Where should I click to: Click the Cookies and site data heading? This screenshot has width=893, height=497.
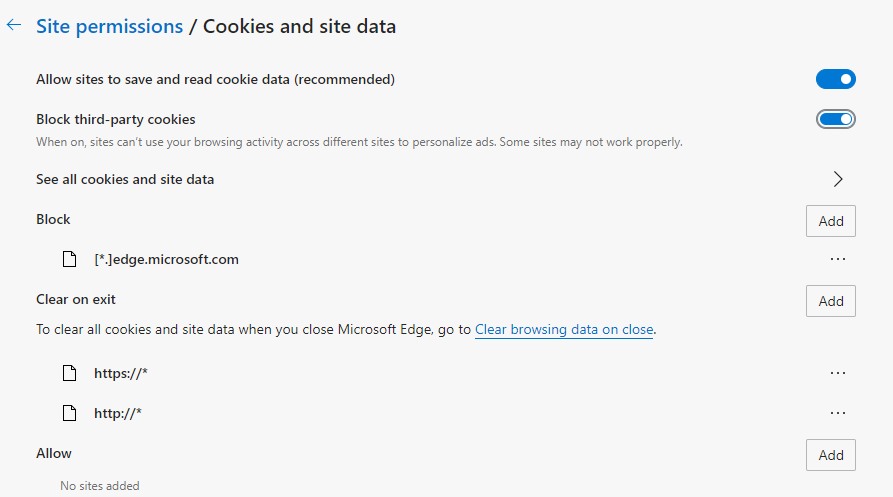[x=299, y=27]
